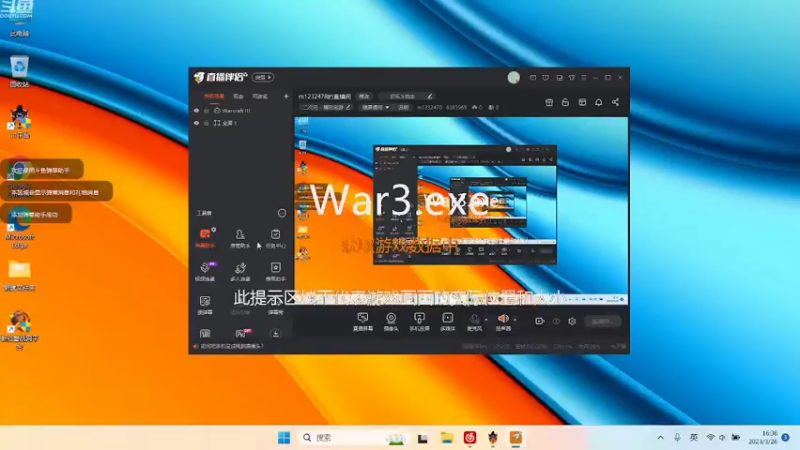Click the small button after the dropdown
The height and width of the screenshot is (450, 800).
click(403, 107)
